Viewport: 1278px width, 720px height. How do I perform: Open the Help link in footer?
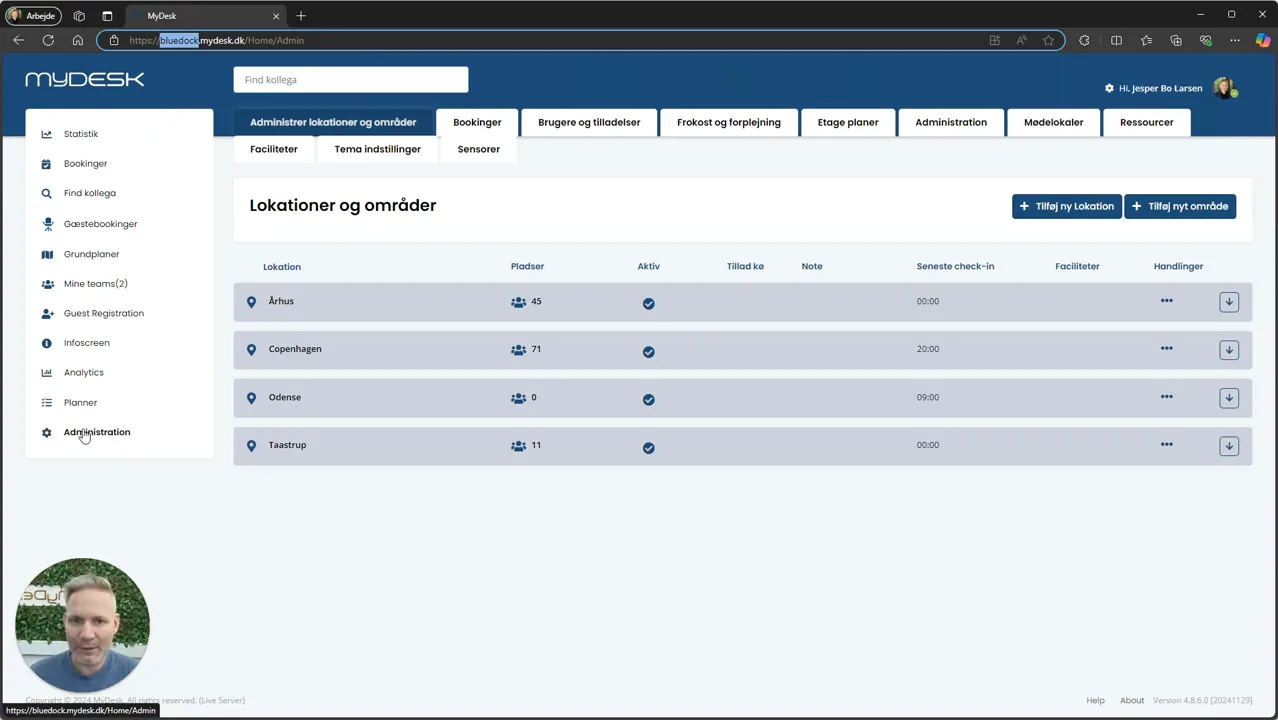(1095, 700)
